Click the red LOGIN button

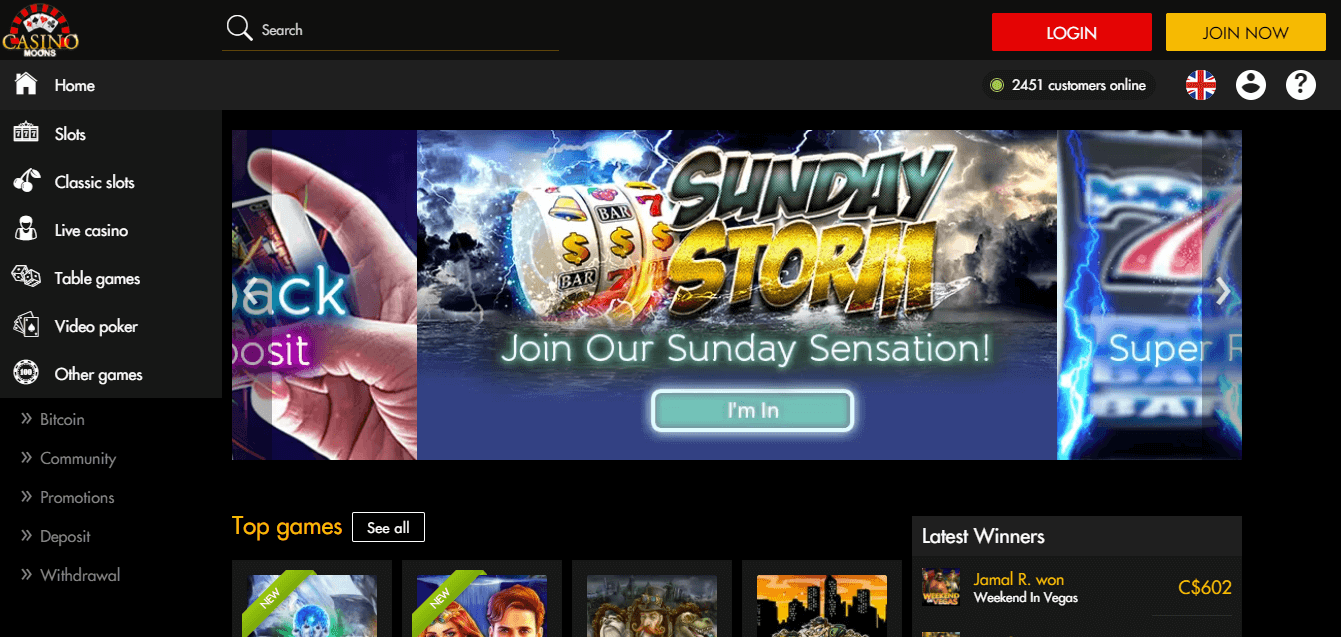click(1072, 32)
